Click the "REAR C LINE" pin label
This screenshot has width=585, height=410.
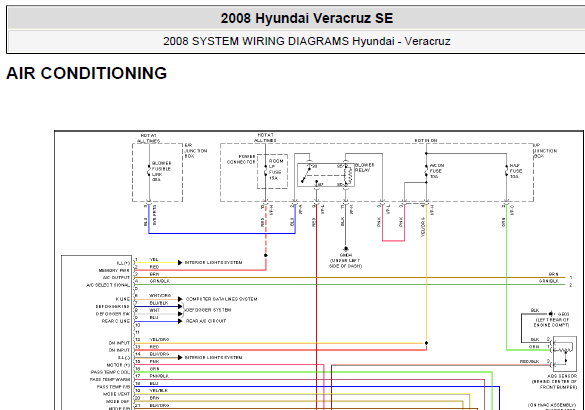[x=116, y=321]
